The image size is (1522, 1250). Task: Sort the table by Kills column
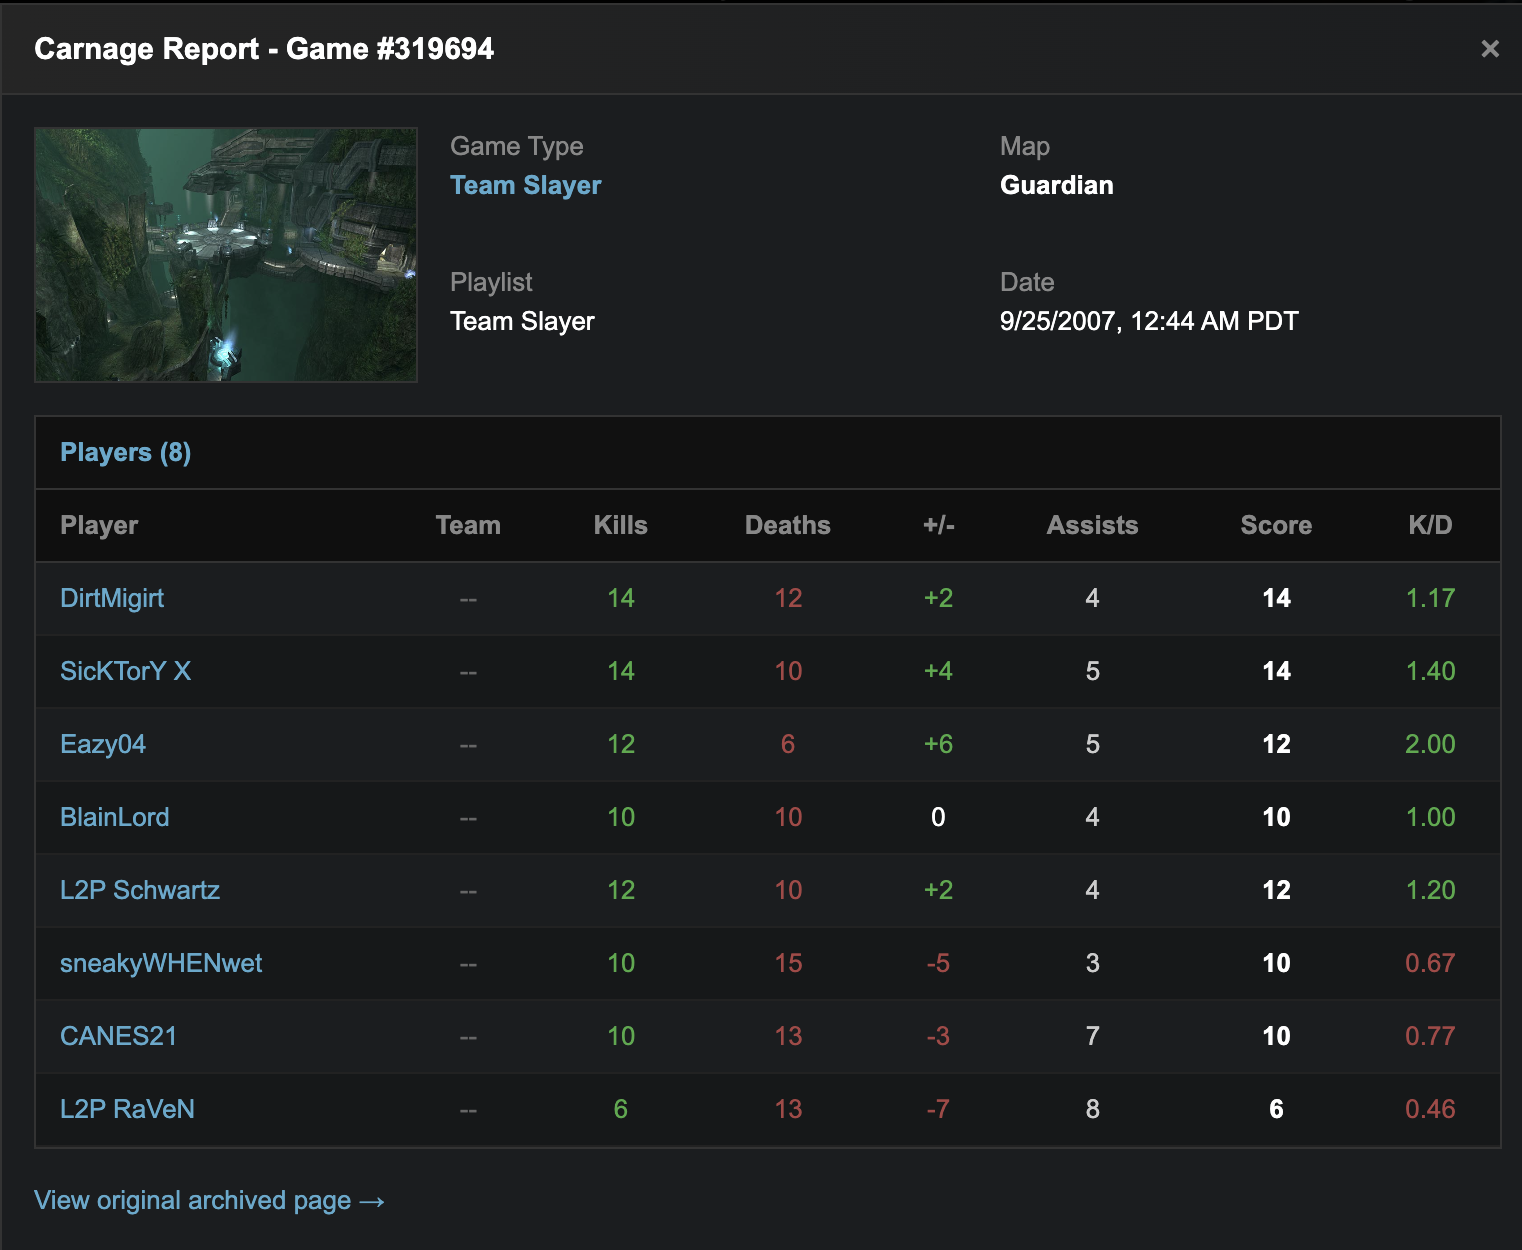pyautogui.click(x=620, y=525)
